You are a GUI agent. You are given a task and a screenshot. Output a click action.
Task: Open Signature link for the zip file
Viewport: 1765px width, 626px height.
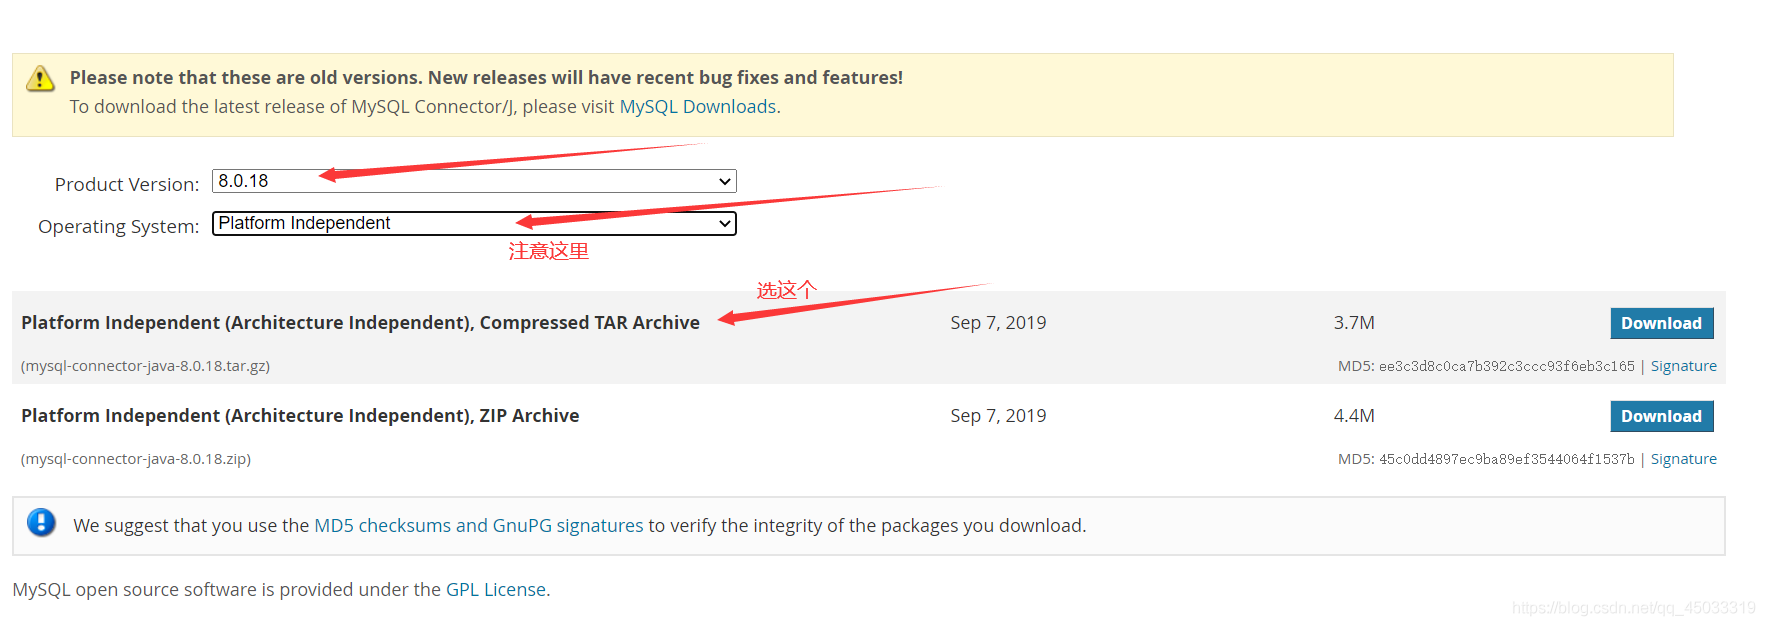coord(1683,459)
